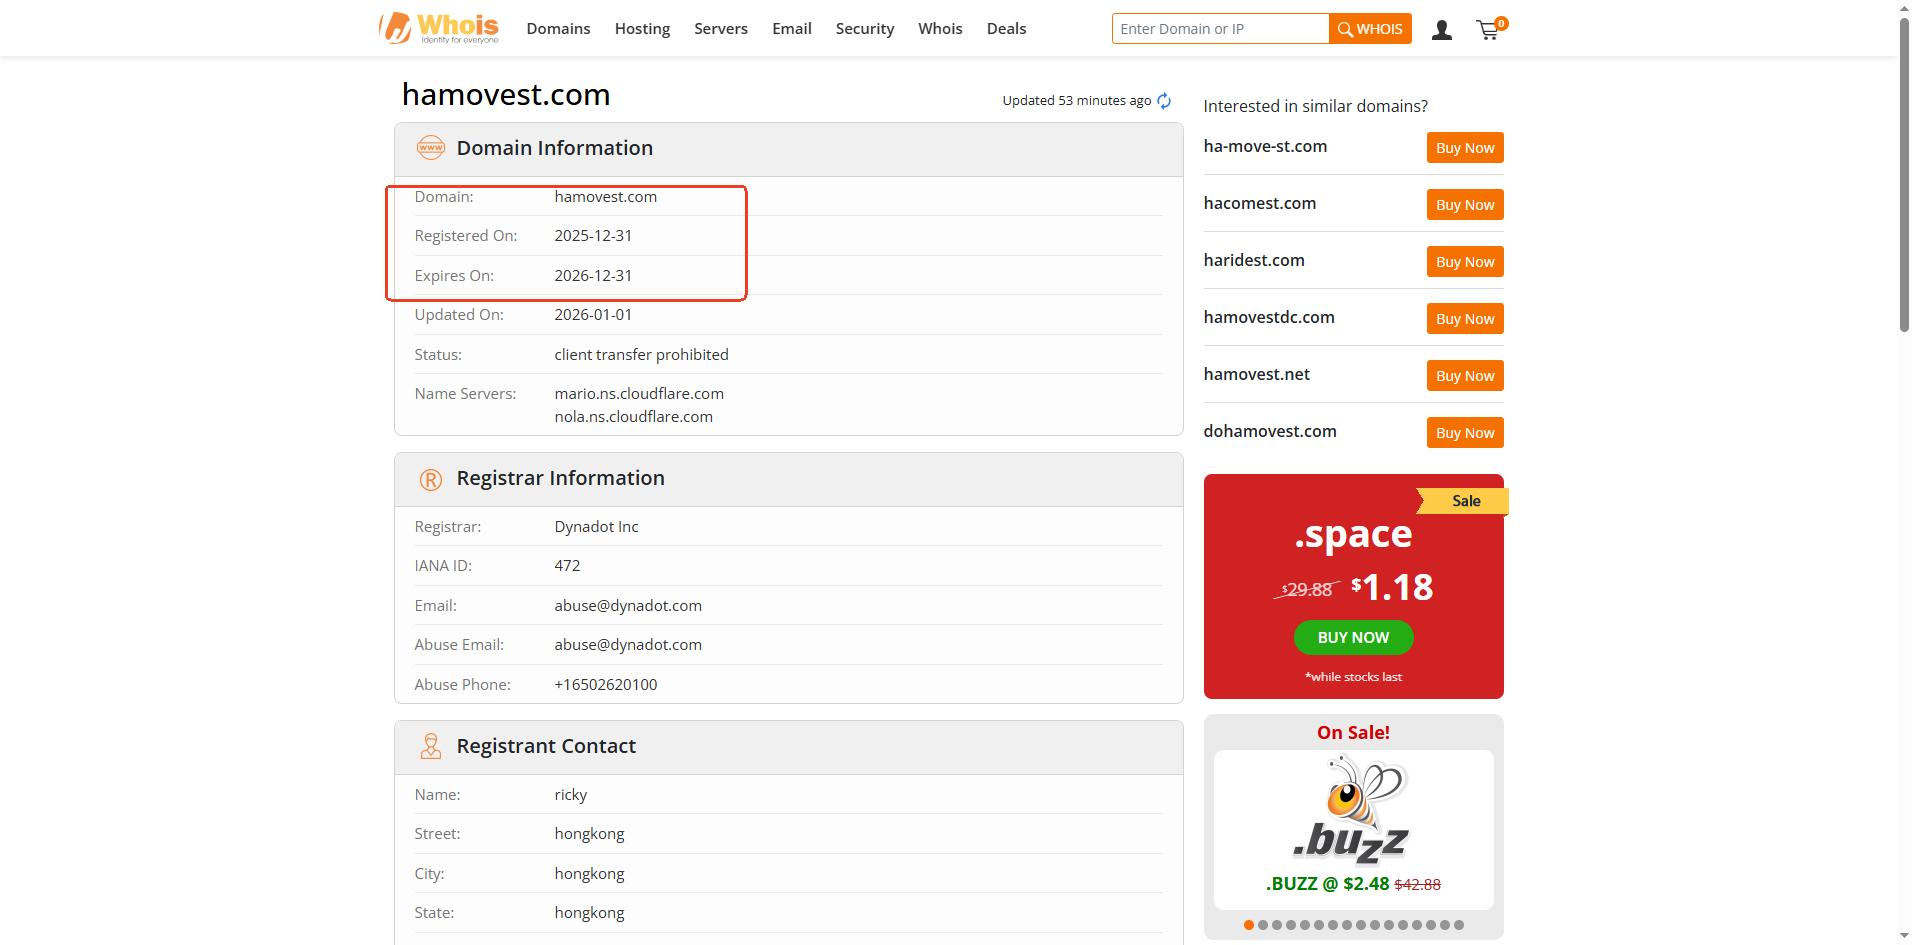This screenshot has width=1912, height=945.
Task: Click Buy Now for ha-move-st.com
Action: coord(1464,148)
